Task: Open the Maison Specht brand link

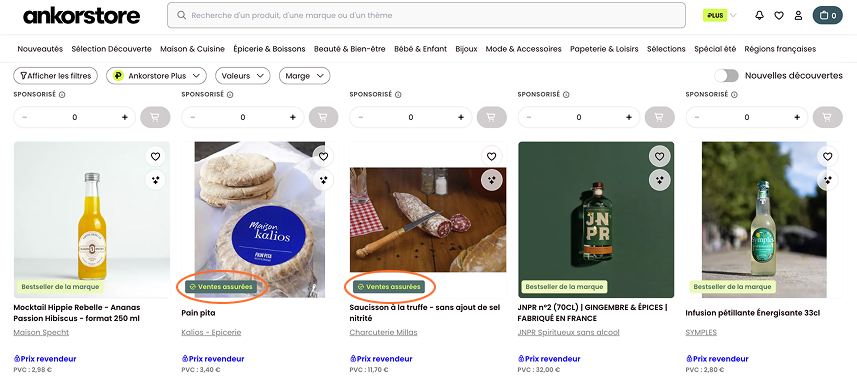Action: tap(41, 332)
